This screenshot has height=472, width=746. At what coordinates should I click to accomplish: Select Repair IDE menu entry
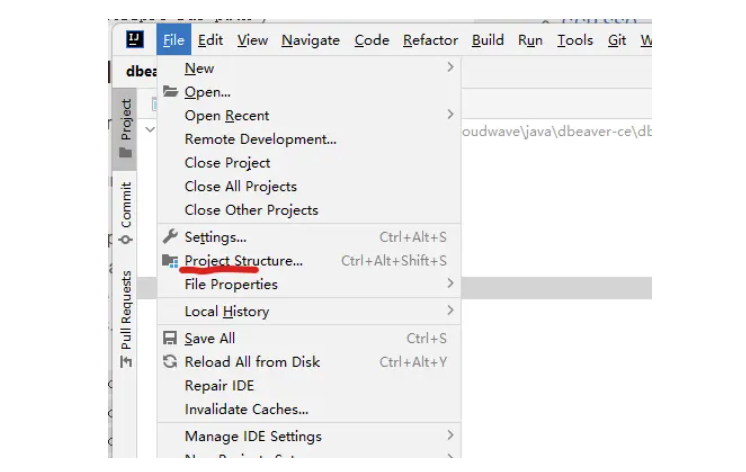pos(219,386)
